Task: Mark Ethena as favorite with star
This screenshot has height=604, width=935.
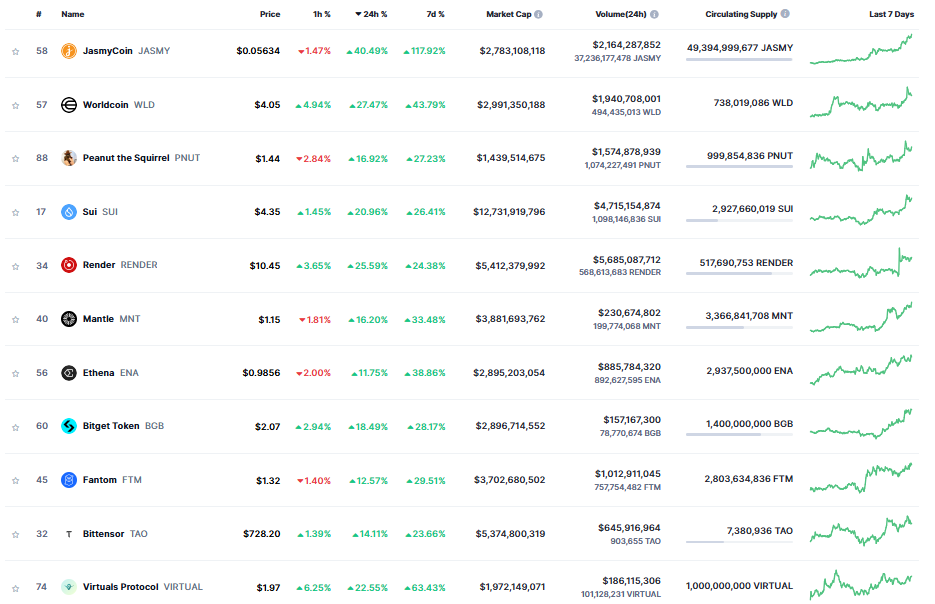Action: click(x=16, y=373)
